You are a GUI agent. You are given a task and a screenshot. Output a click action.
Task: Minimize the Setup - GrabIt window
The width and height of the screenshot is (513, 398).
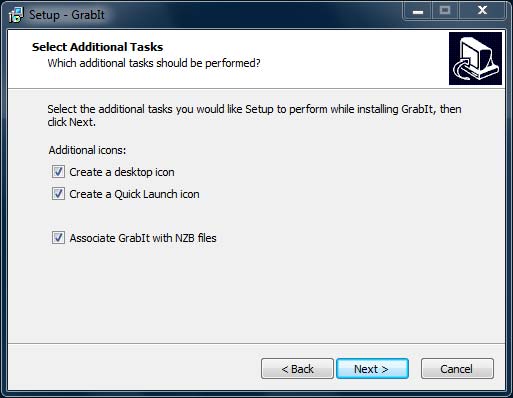418,11
